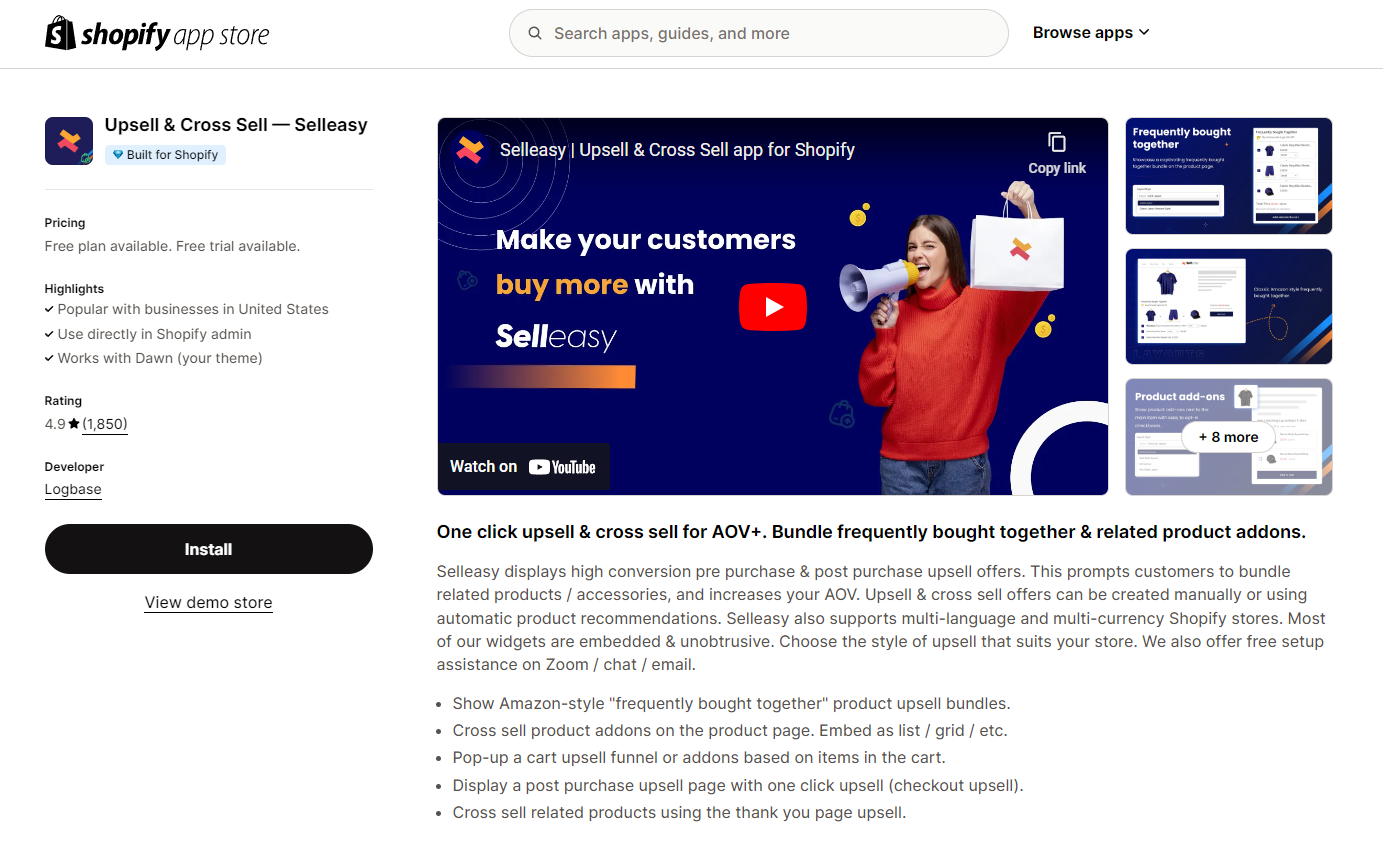
Task: Open the Logbase developer link
Action: (73, 489)
